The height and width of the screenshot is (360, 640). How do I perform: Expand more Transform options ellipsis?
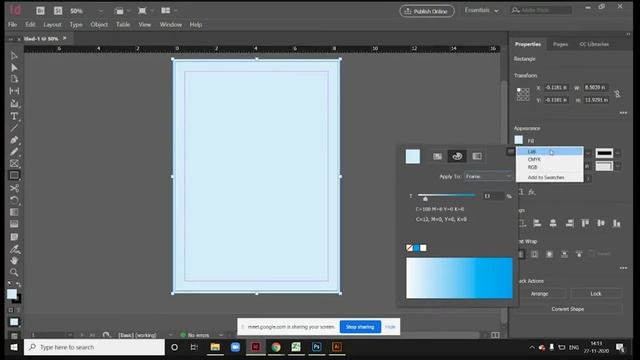(x=623, y=113)
